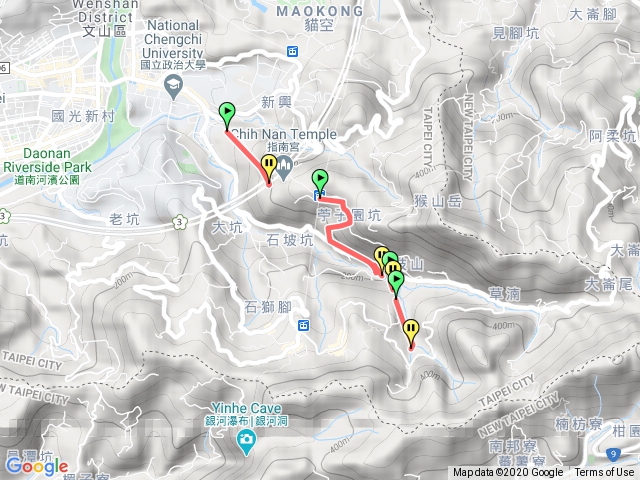This screenshot has height=480, width=640.
Task: Click the Map data ©2020 Google attribution
Action: 508,473
